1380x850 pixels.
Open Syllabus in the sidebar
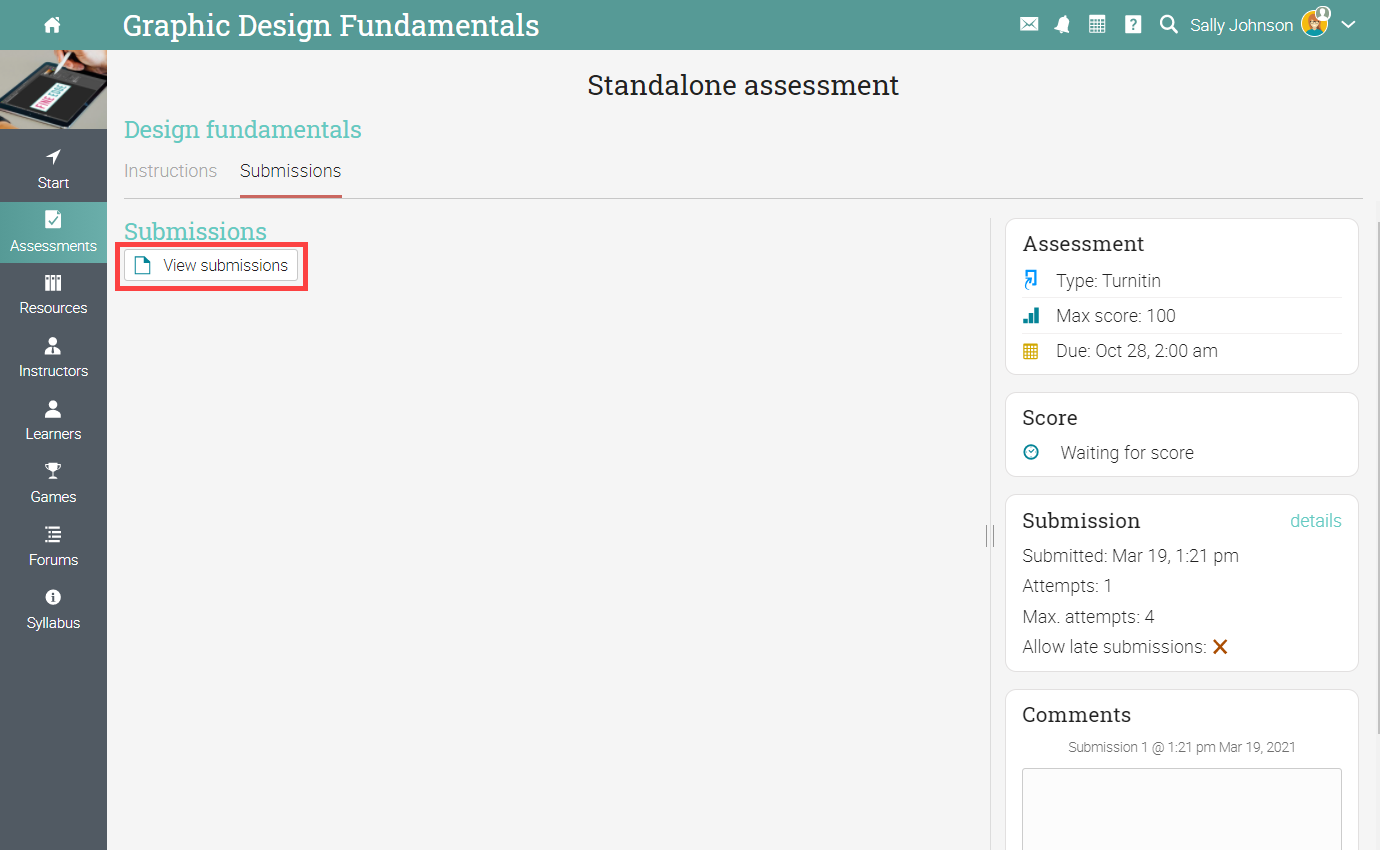tap(53, 610)
